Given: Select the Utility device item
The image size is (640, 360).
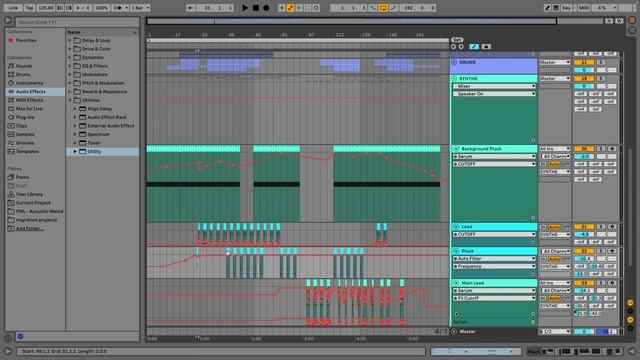Looking at the screenshot, I should click(94, 151).
